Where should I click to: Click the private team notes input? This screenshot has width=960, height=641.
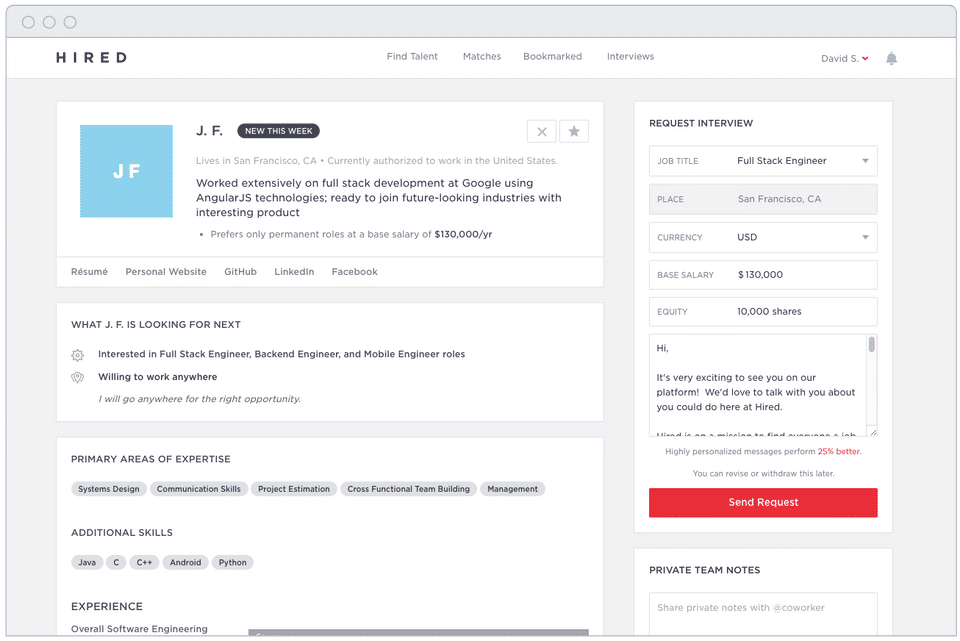763,614
